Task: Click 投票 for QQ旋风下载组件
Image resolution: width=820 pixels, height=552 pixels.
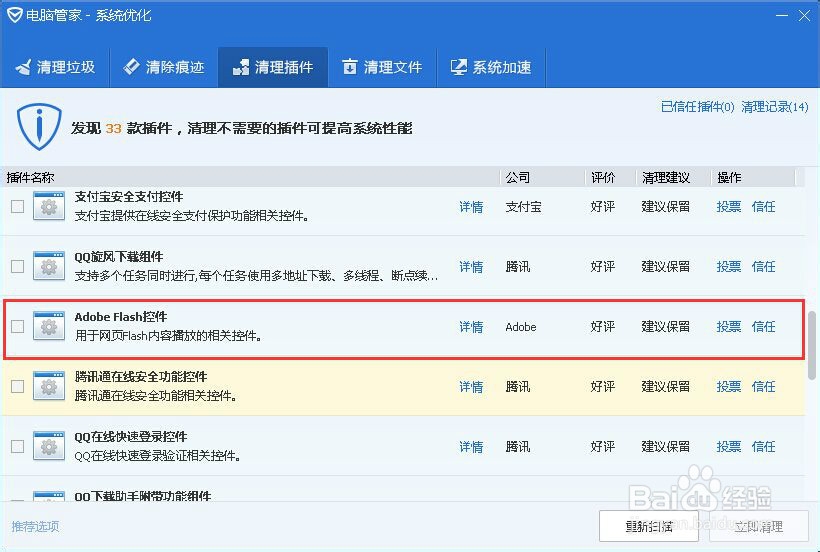Action: [728, 267]
